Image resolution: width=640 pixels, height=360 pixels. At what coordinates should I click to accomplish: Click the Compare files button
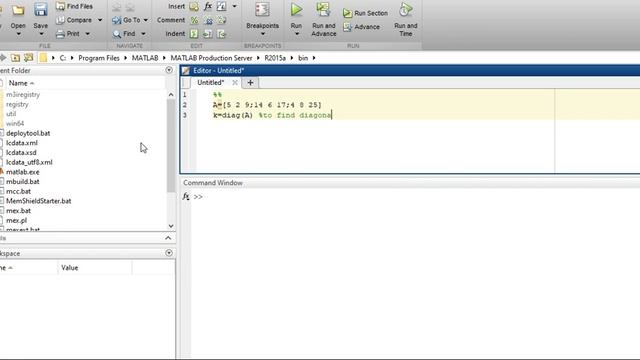(x=74, y=20)
